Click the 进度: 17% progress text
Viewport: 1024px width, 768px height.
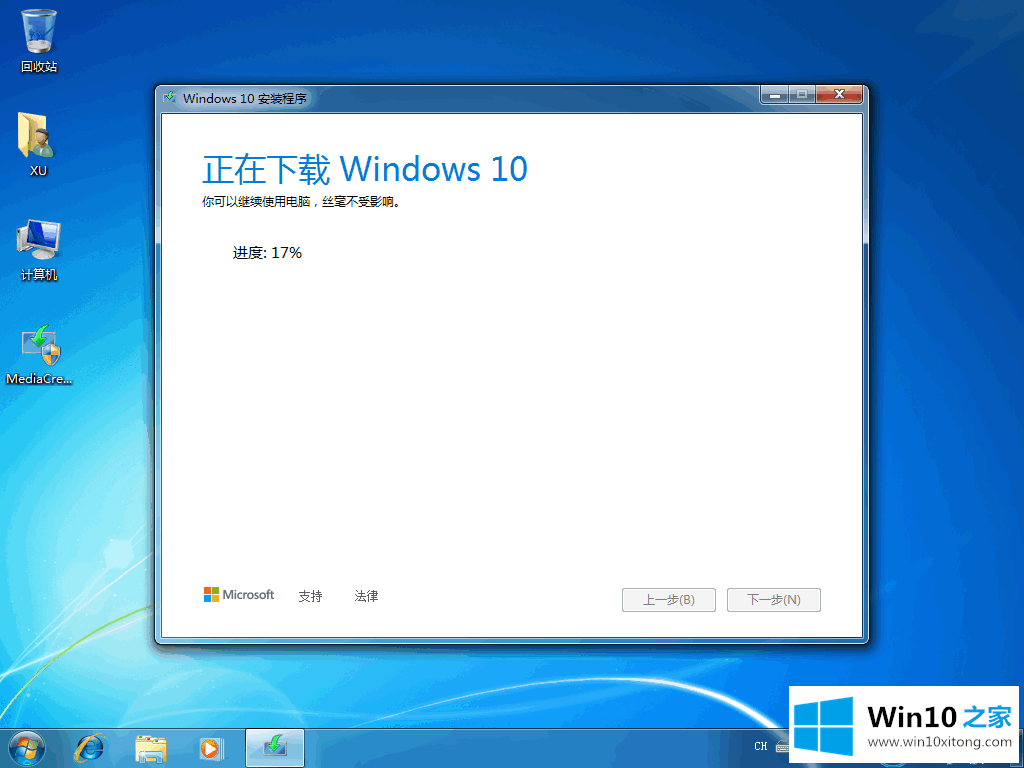267,253
